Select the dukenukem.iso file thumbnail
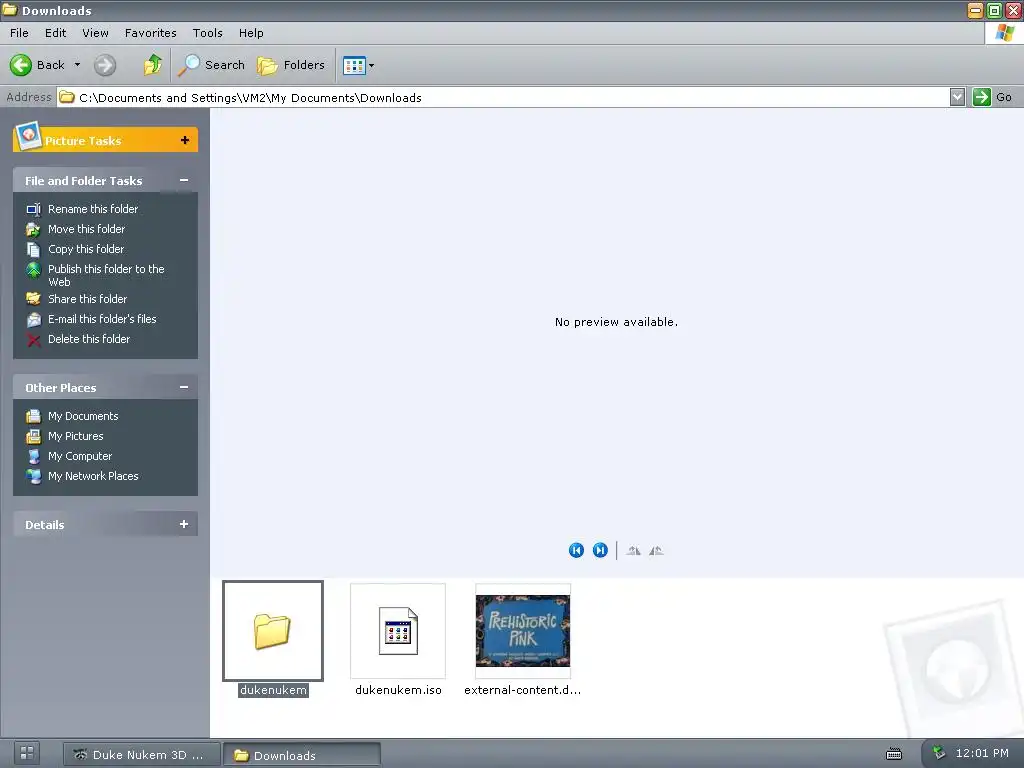 [398, 631]
